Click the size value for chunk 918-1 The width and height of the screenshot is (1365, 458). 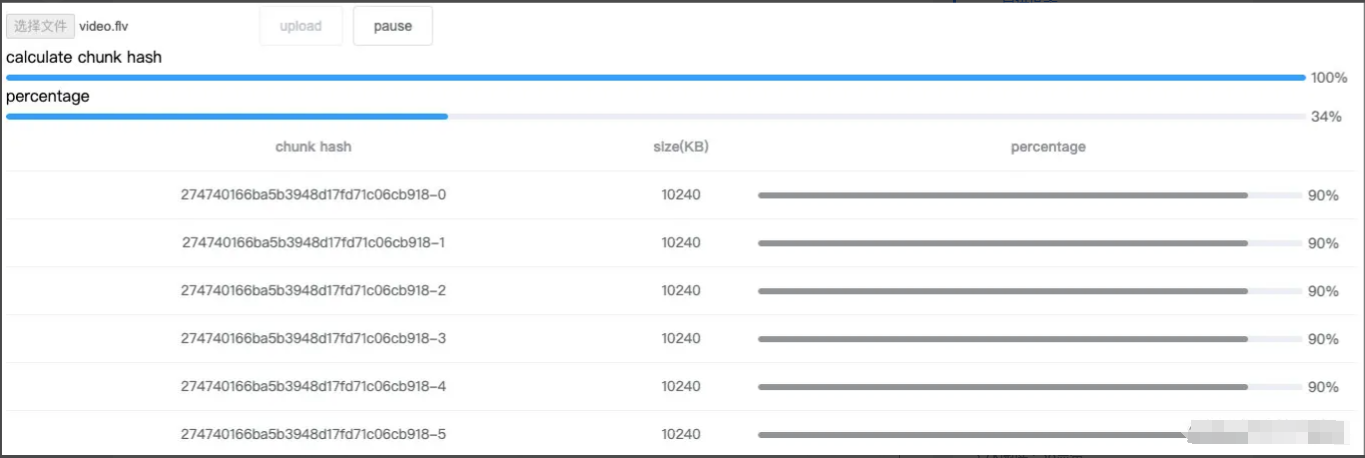pyautogui.click(x=680, y=242)
